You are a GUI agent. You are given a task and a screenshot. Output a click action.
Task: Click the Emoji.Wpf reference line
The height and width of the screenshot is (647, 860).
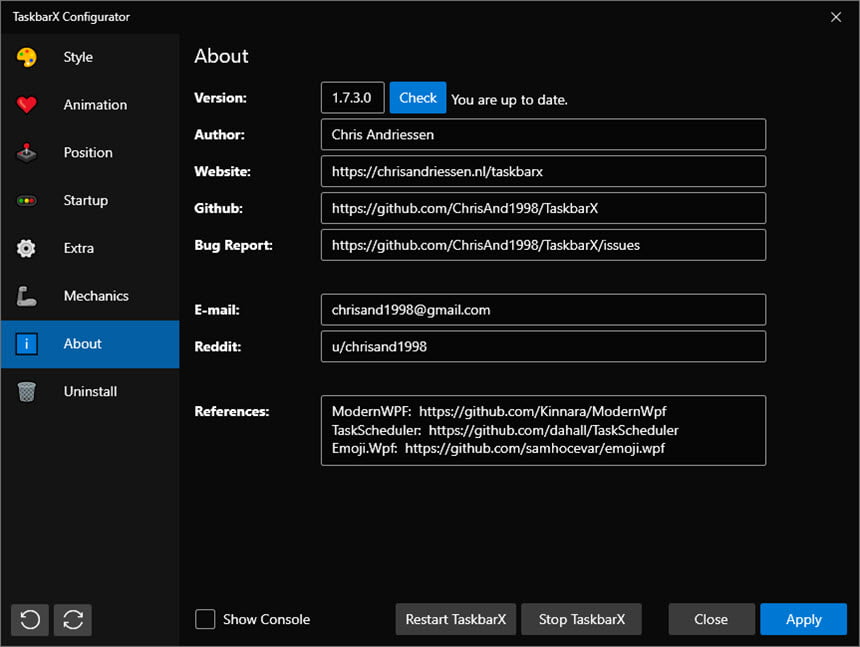(498, 449)
